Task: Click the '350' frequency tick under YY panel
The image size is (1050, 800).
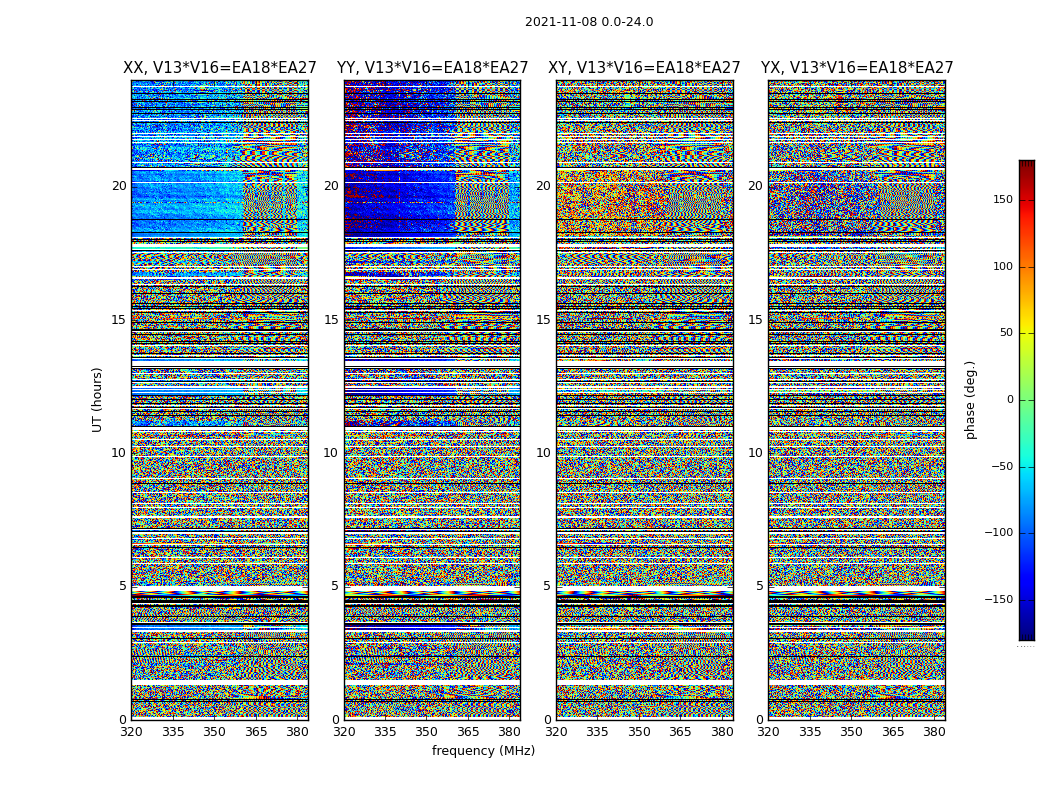Action: pos(427,732)
